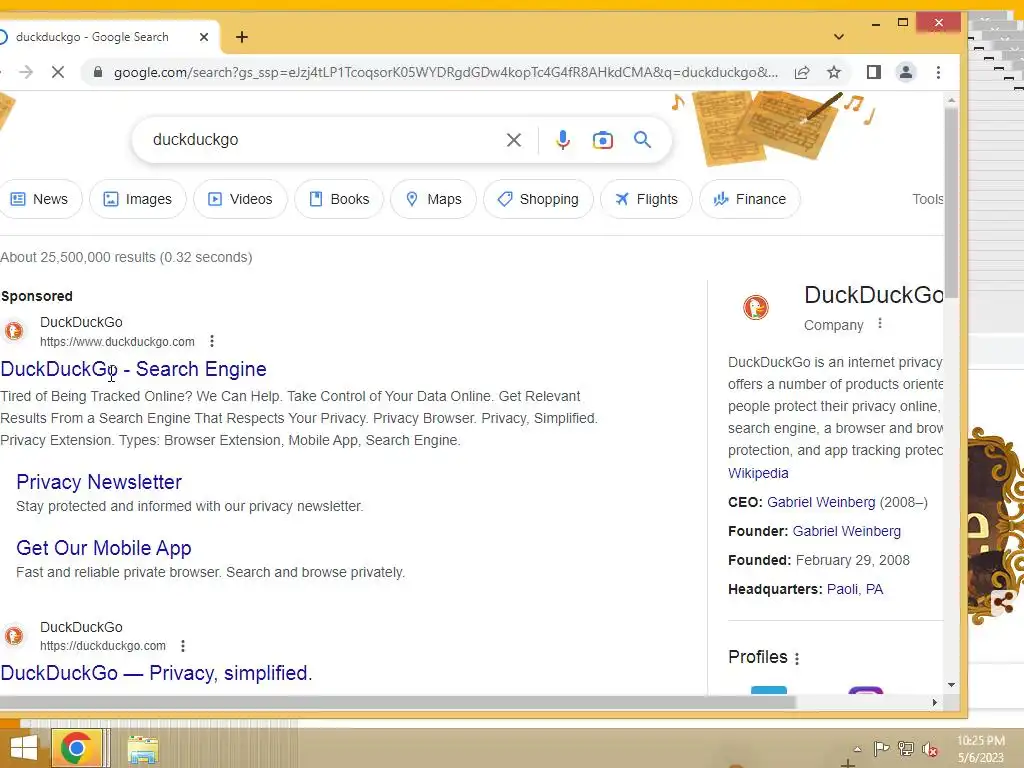This screenshot has height=768, width=1024.
Task: Click the organic DuckDuckGo result favicon
Action: pos(14,635)
